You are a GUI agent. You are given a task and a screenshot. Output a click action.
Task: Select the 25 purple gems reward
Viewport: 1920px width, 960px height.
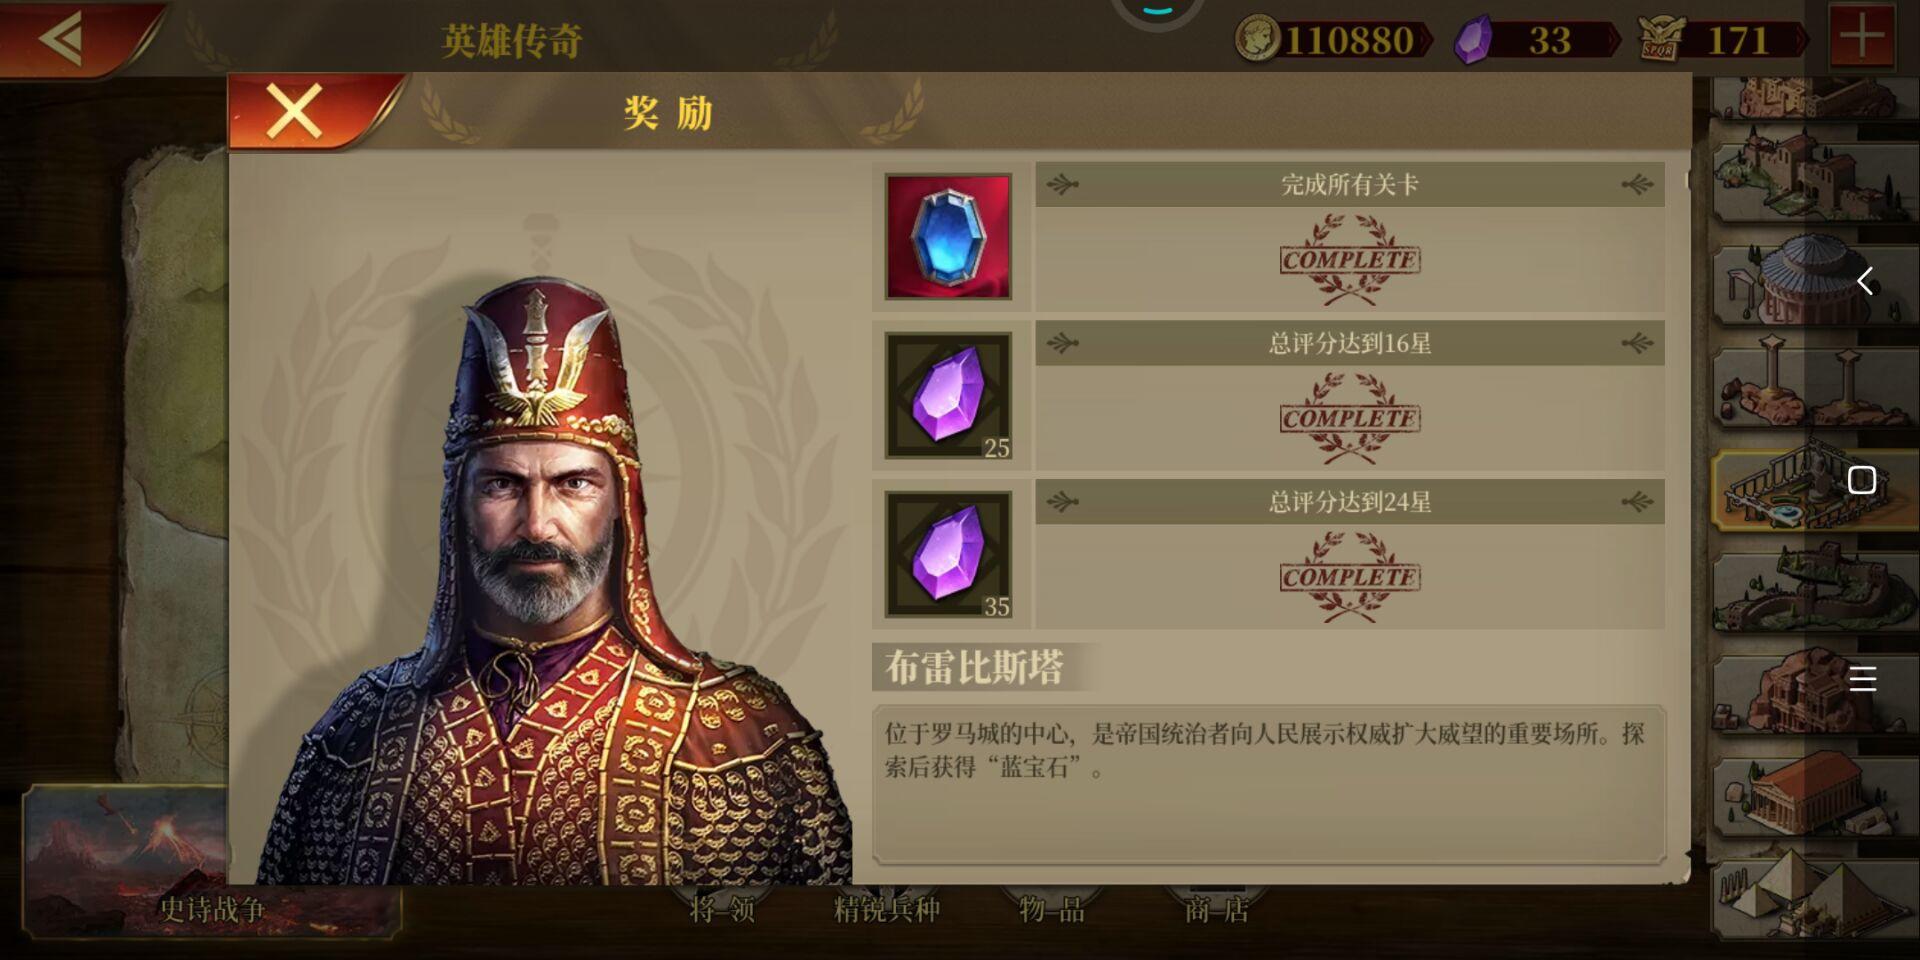click(948, 396)
